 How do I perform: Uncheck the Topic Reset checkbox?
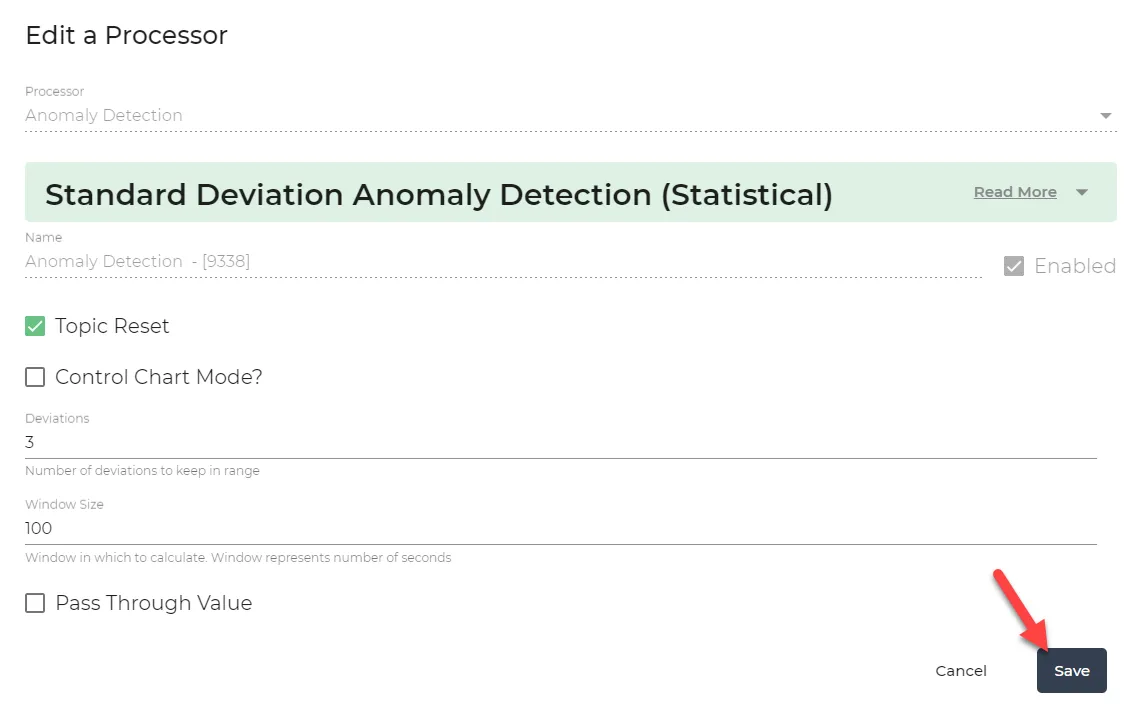[35, 325]
